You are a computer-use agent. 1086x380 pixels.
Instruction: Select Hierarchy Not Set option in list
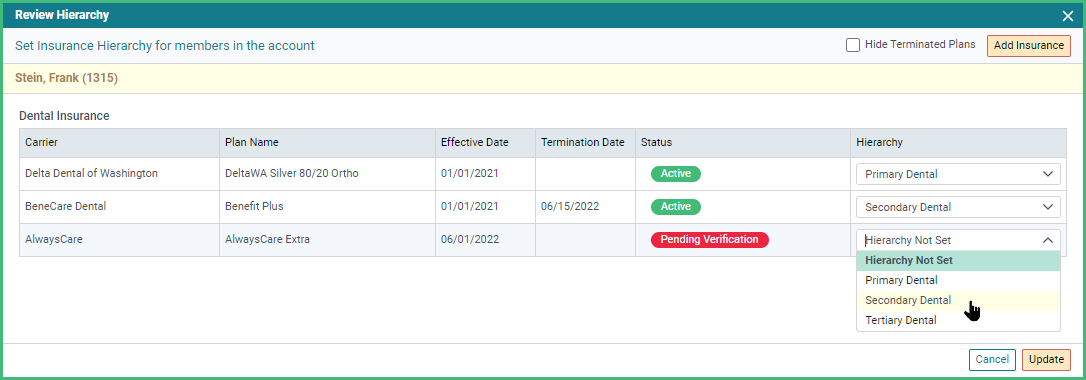coord(958,261)
